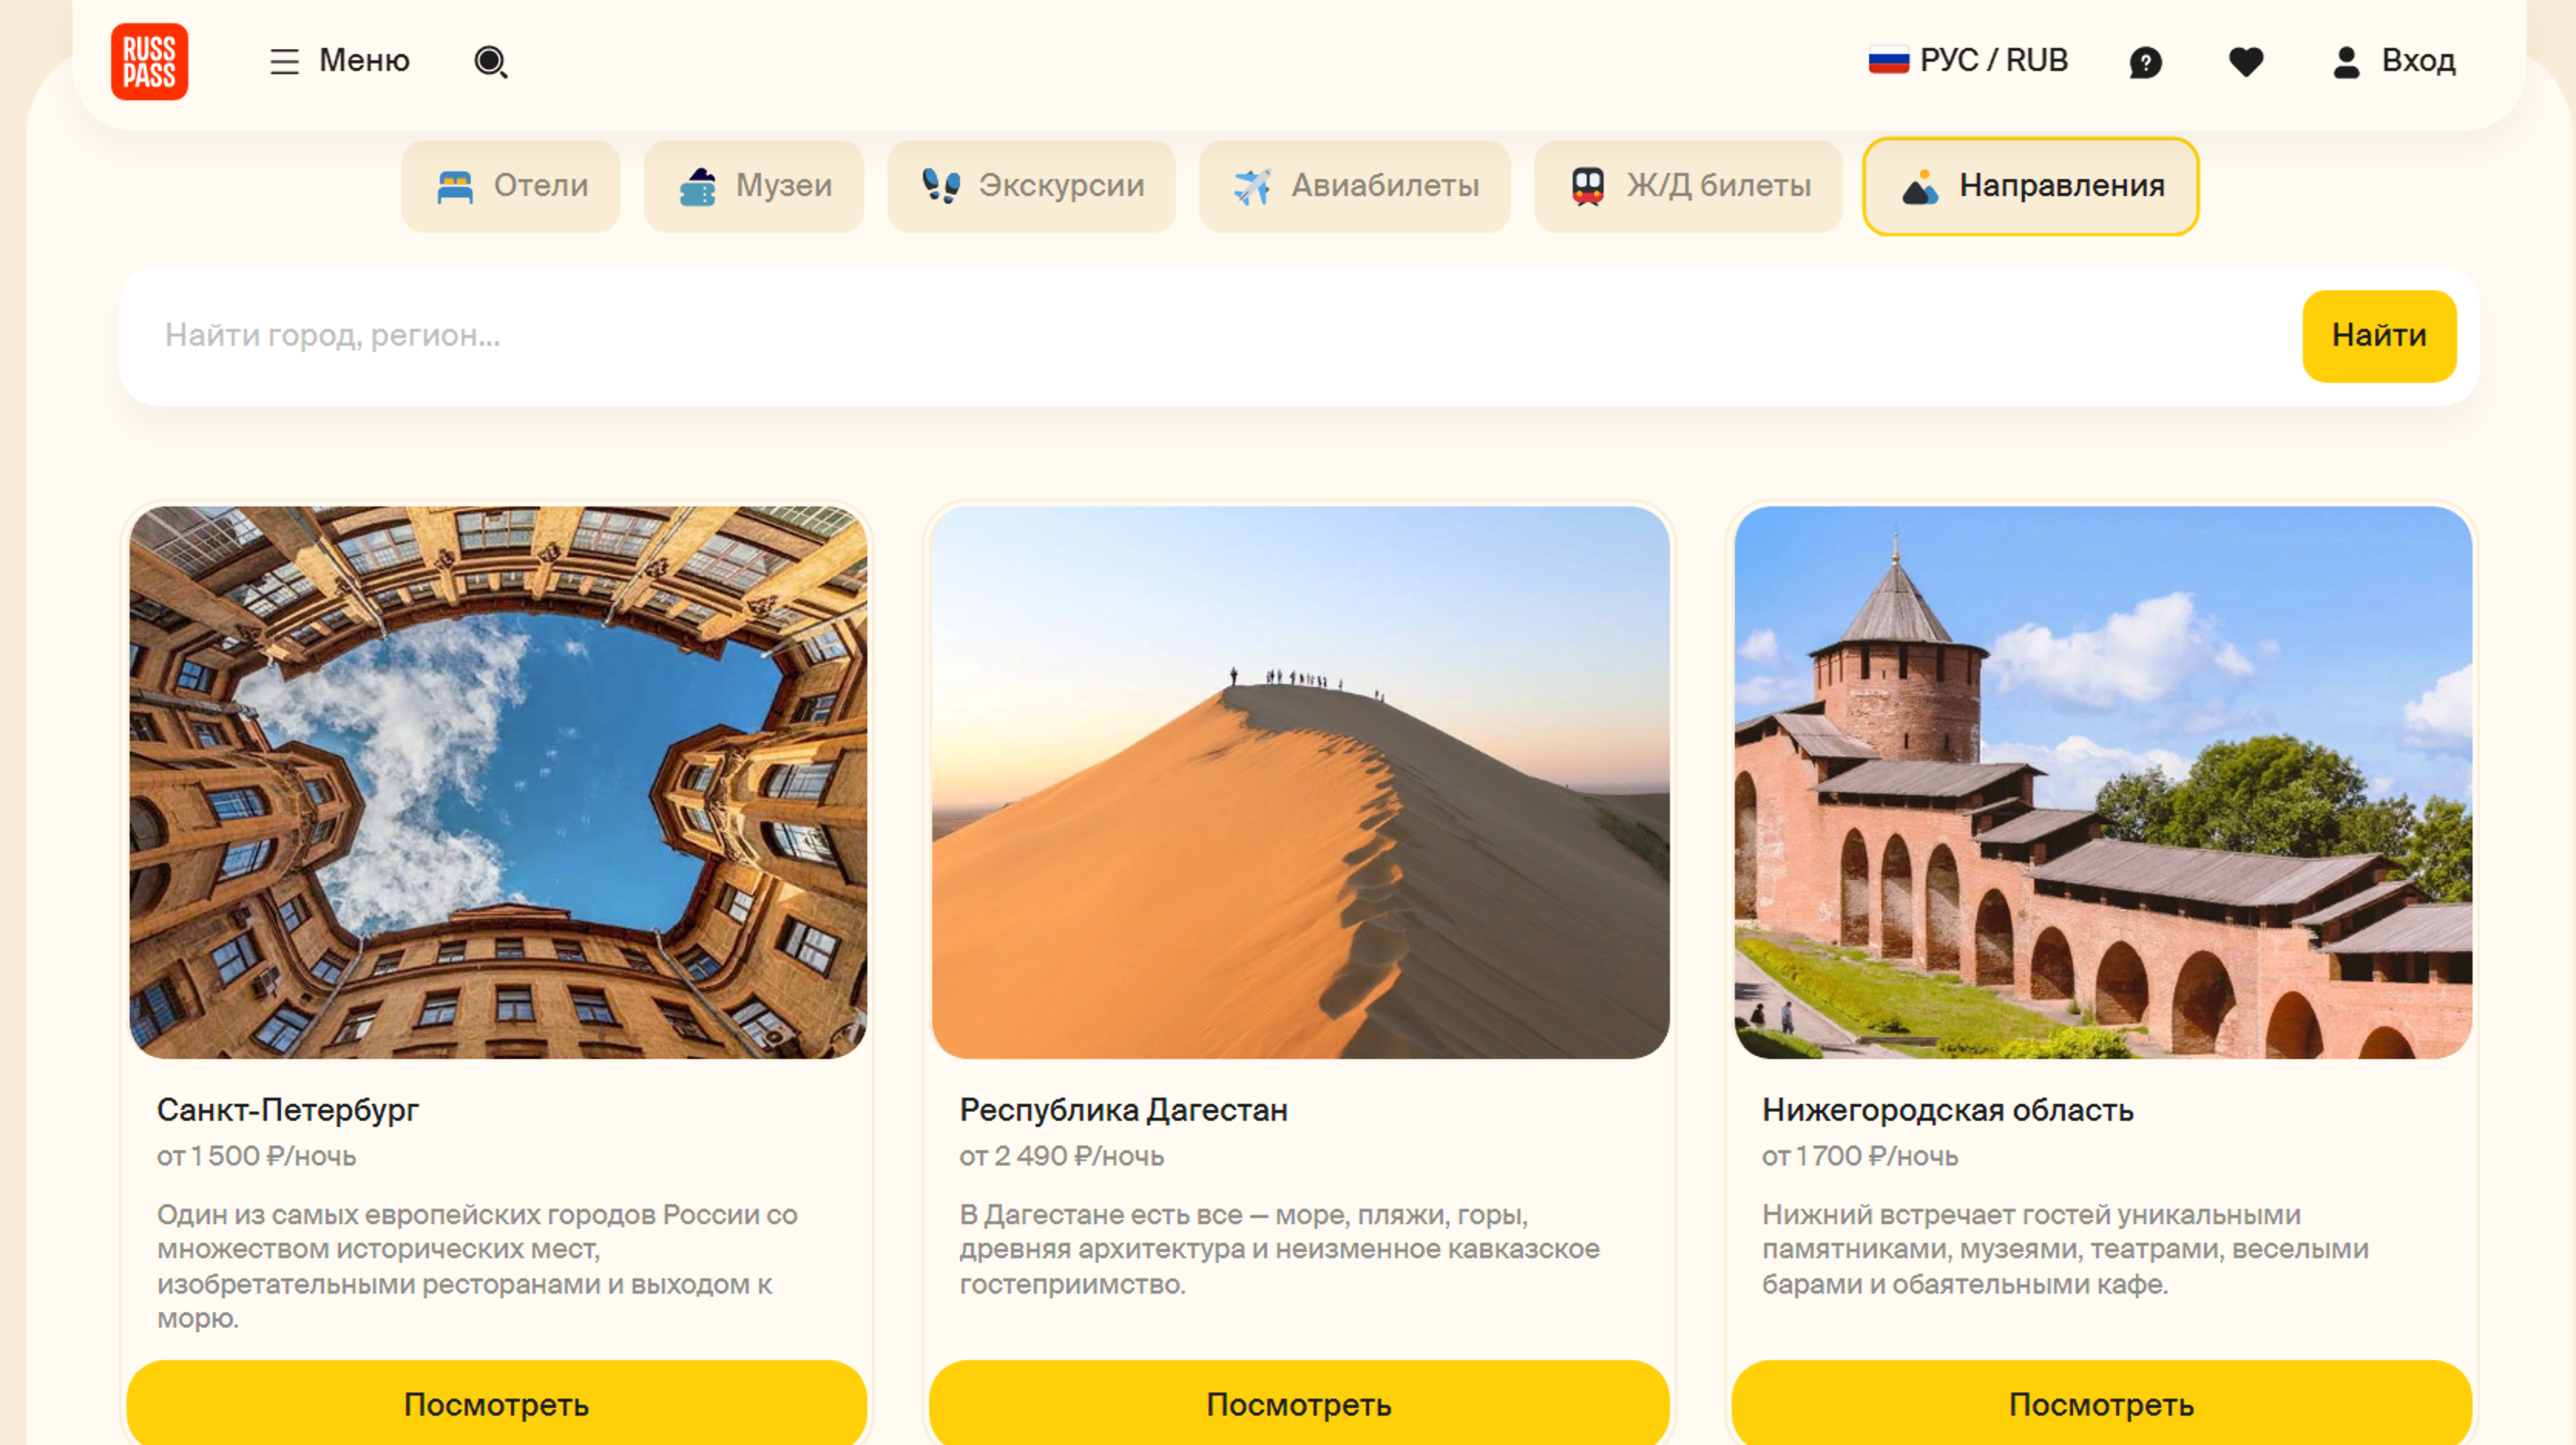Open the РУС / RUB language selector
The image size is (2576, 1445).
[1968, 61]
